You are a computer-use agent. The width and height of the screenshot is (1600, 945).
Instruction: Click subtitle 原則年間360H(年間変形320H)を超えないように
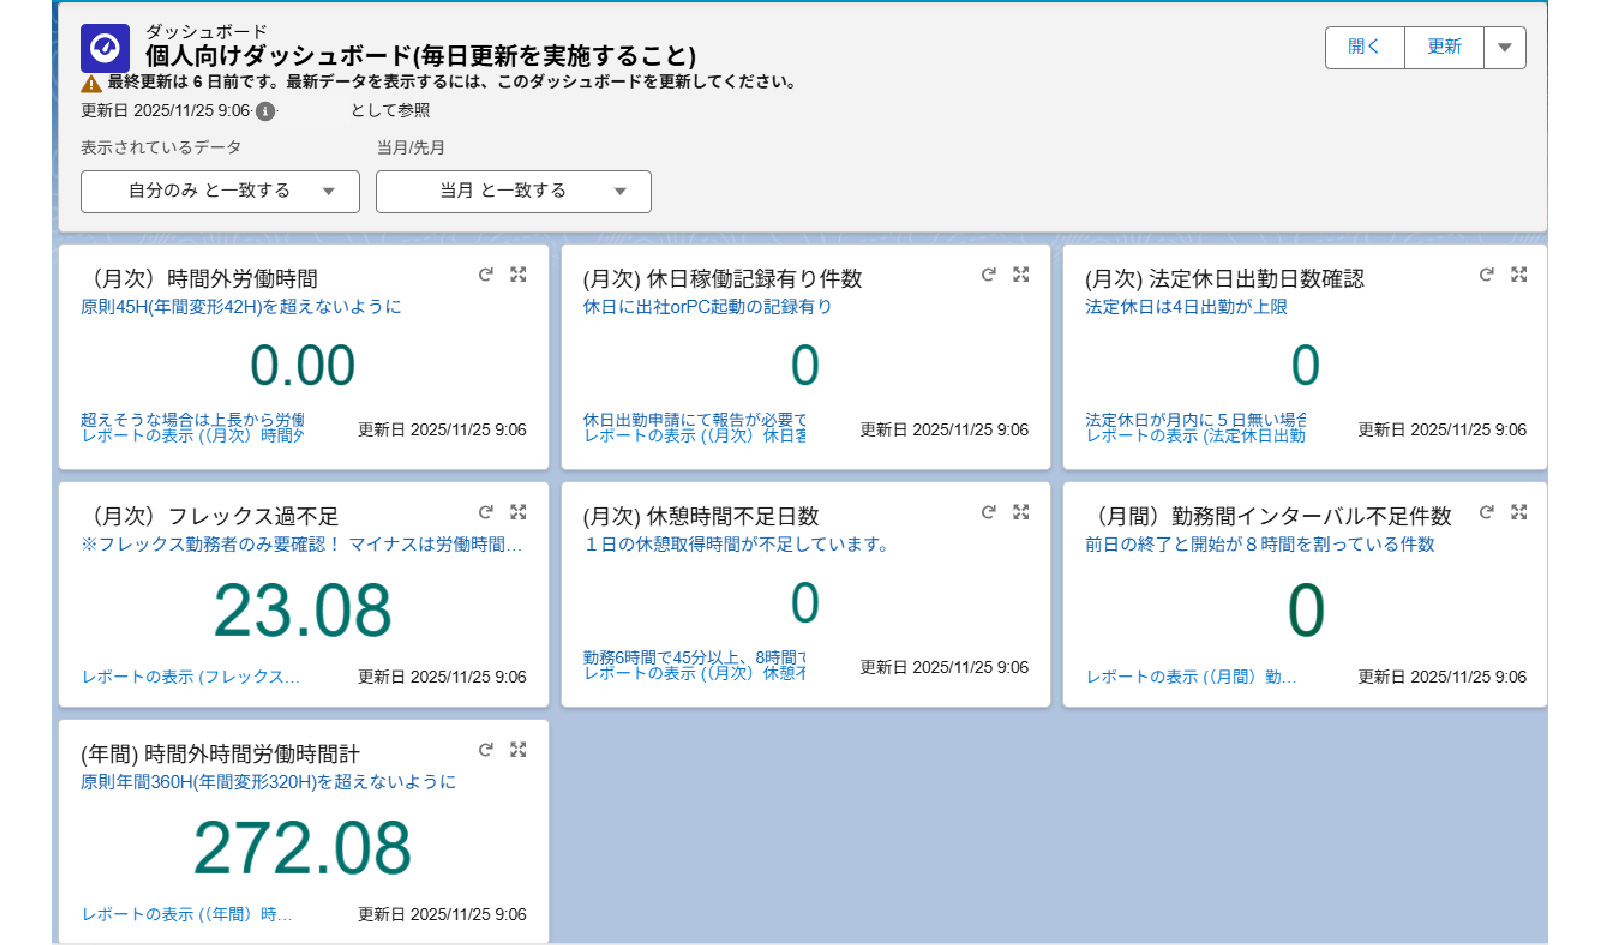click(x=268, y=782)
